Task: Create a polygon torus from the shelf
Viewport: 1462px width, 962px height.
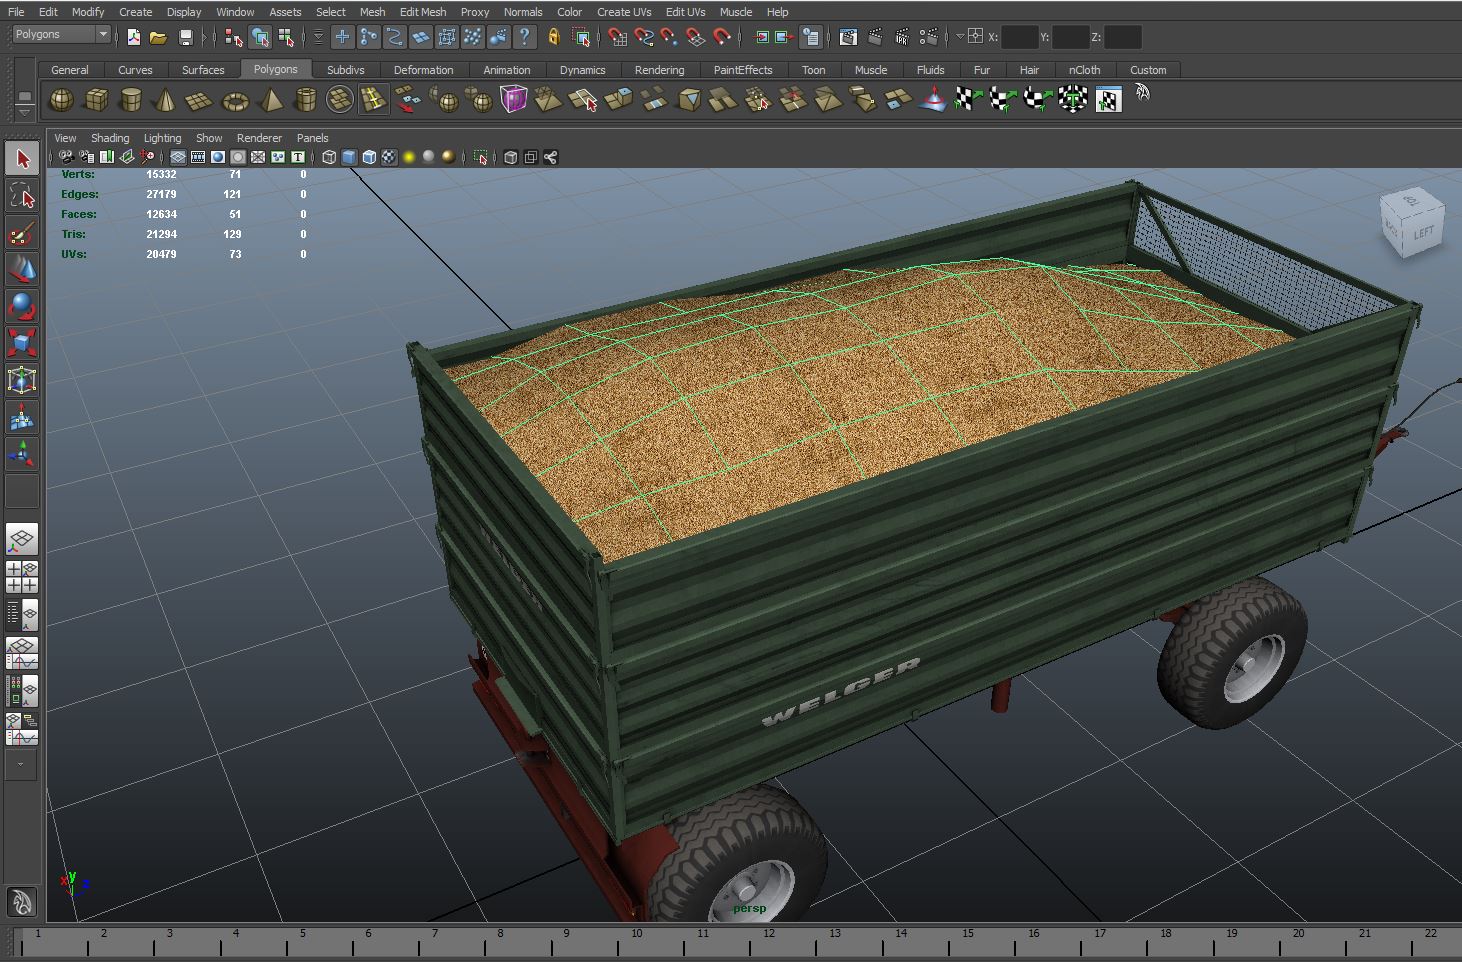Action: click(235, 100)
